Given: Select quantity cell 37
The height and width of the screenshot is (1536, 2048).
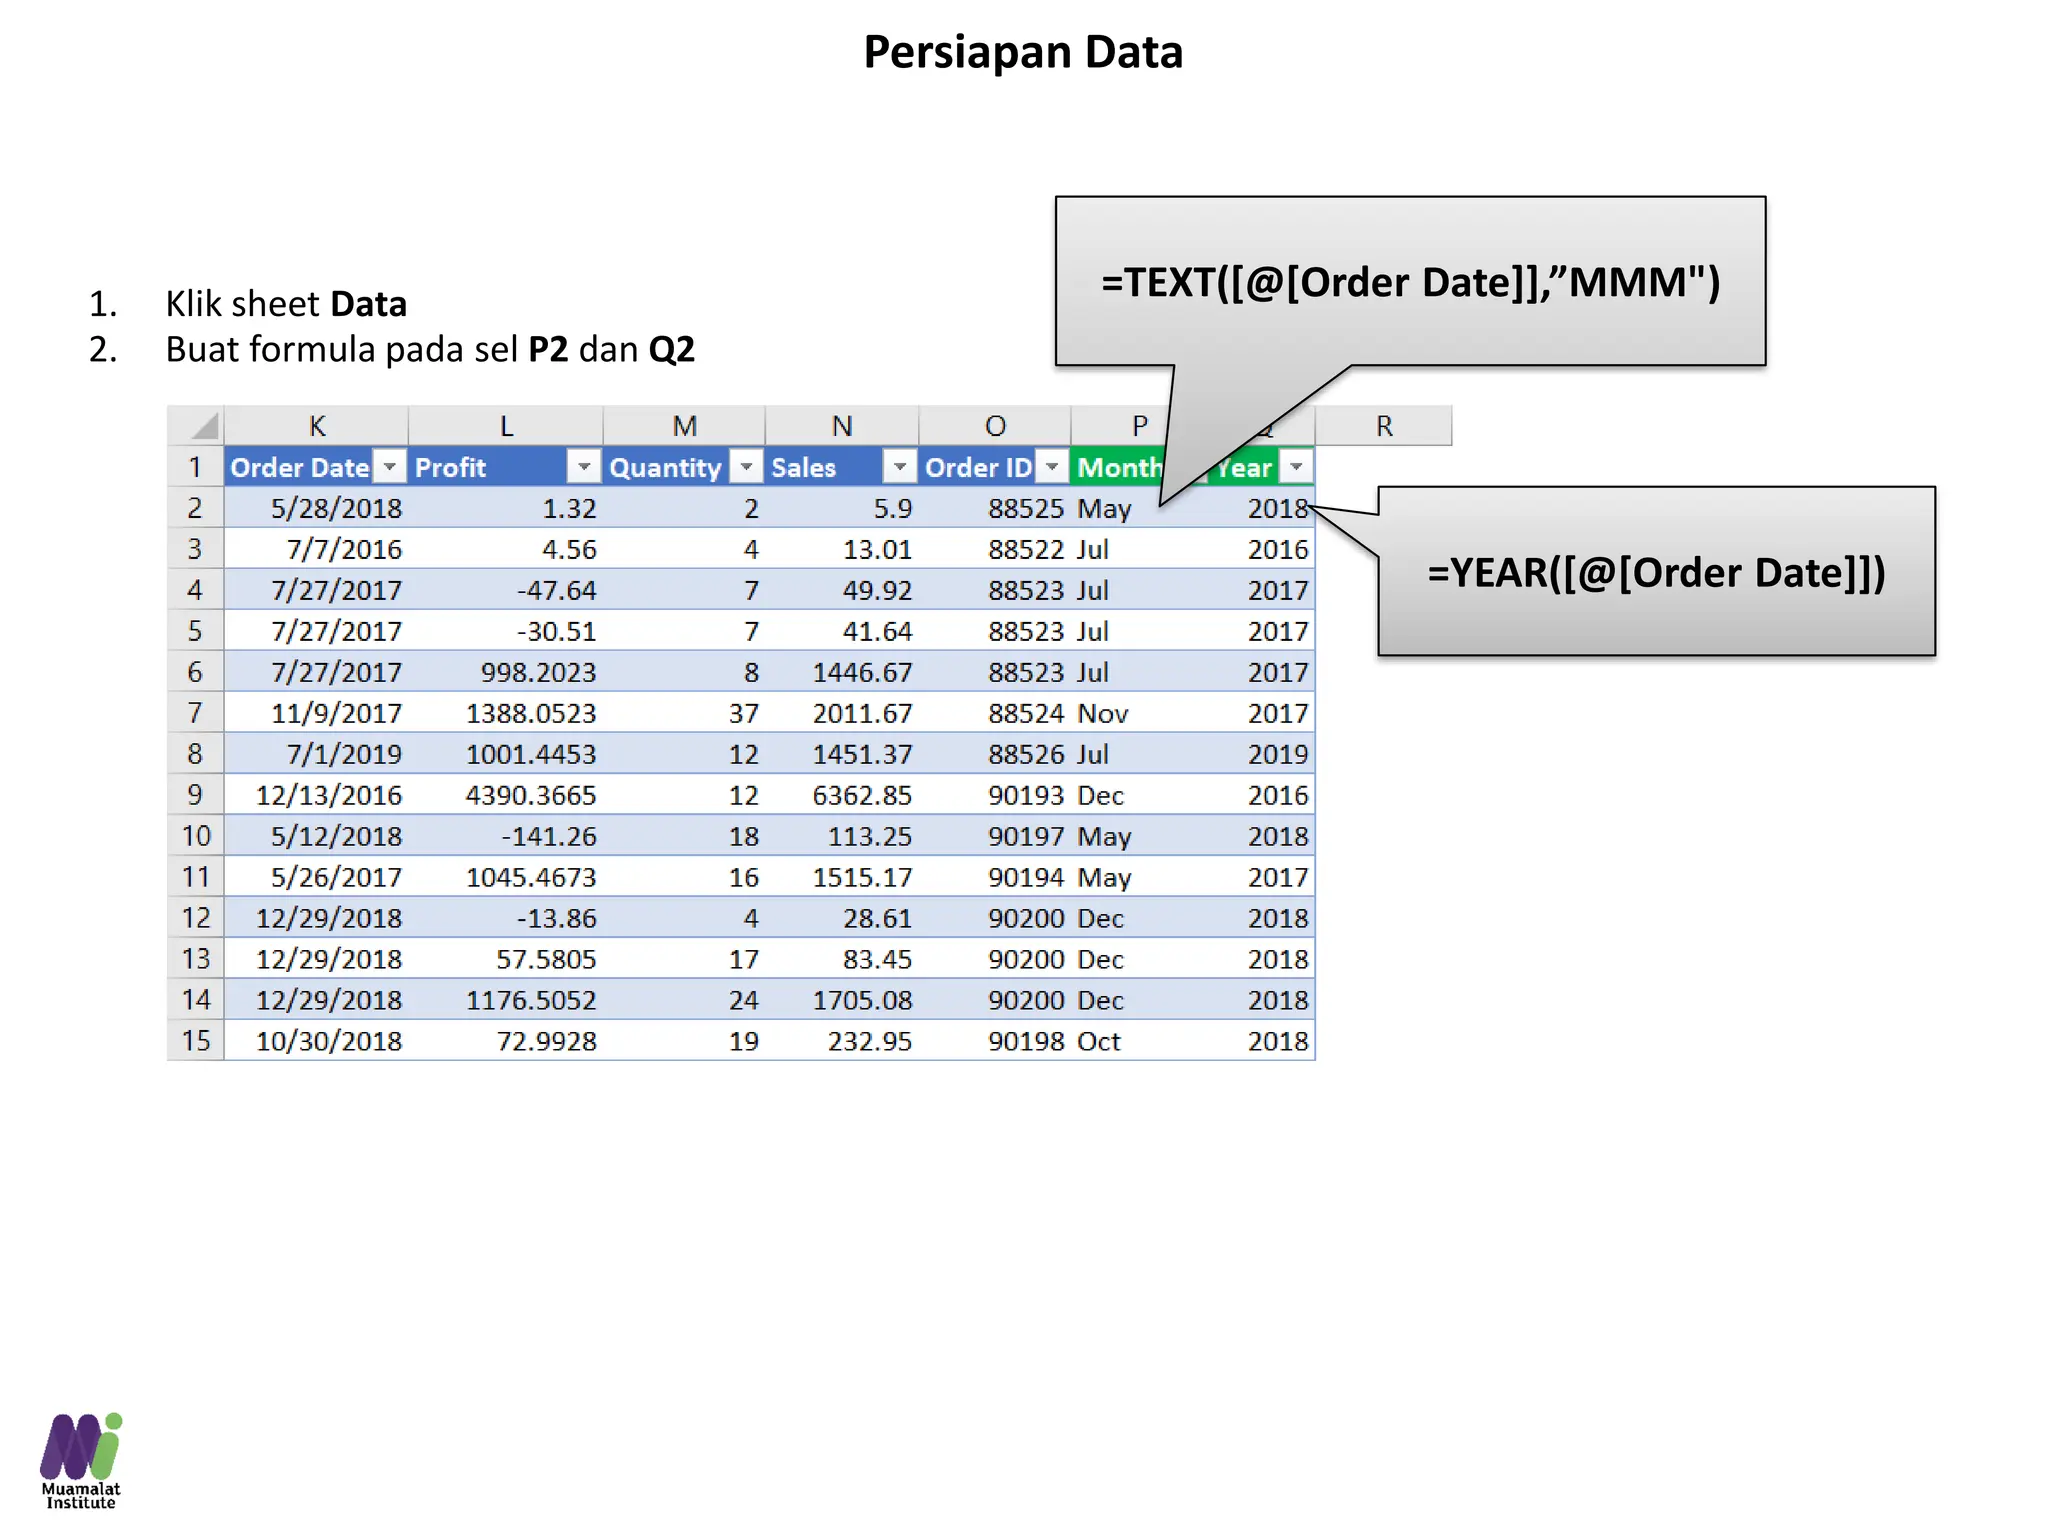Looking at the screenshot, I should (x=684, y=713).
